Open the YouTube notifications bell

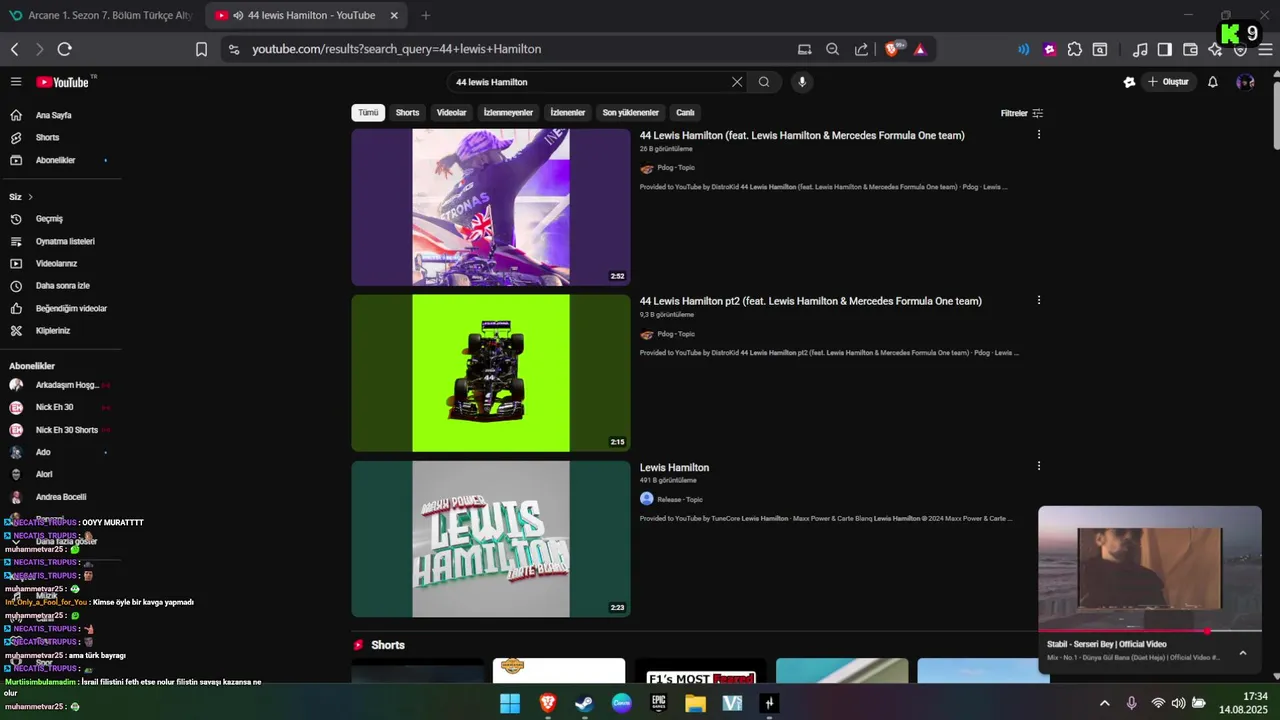(x=1212, y=82)
